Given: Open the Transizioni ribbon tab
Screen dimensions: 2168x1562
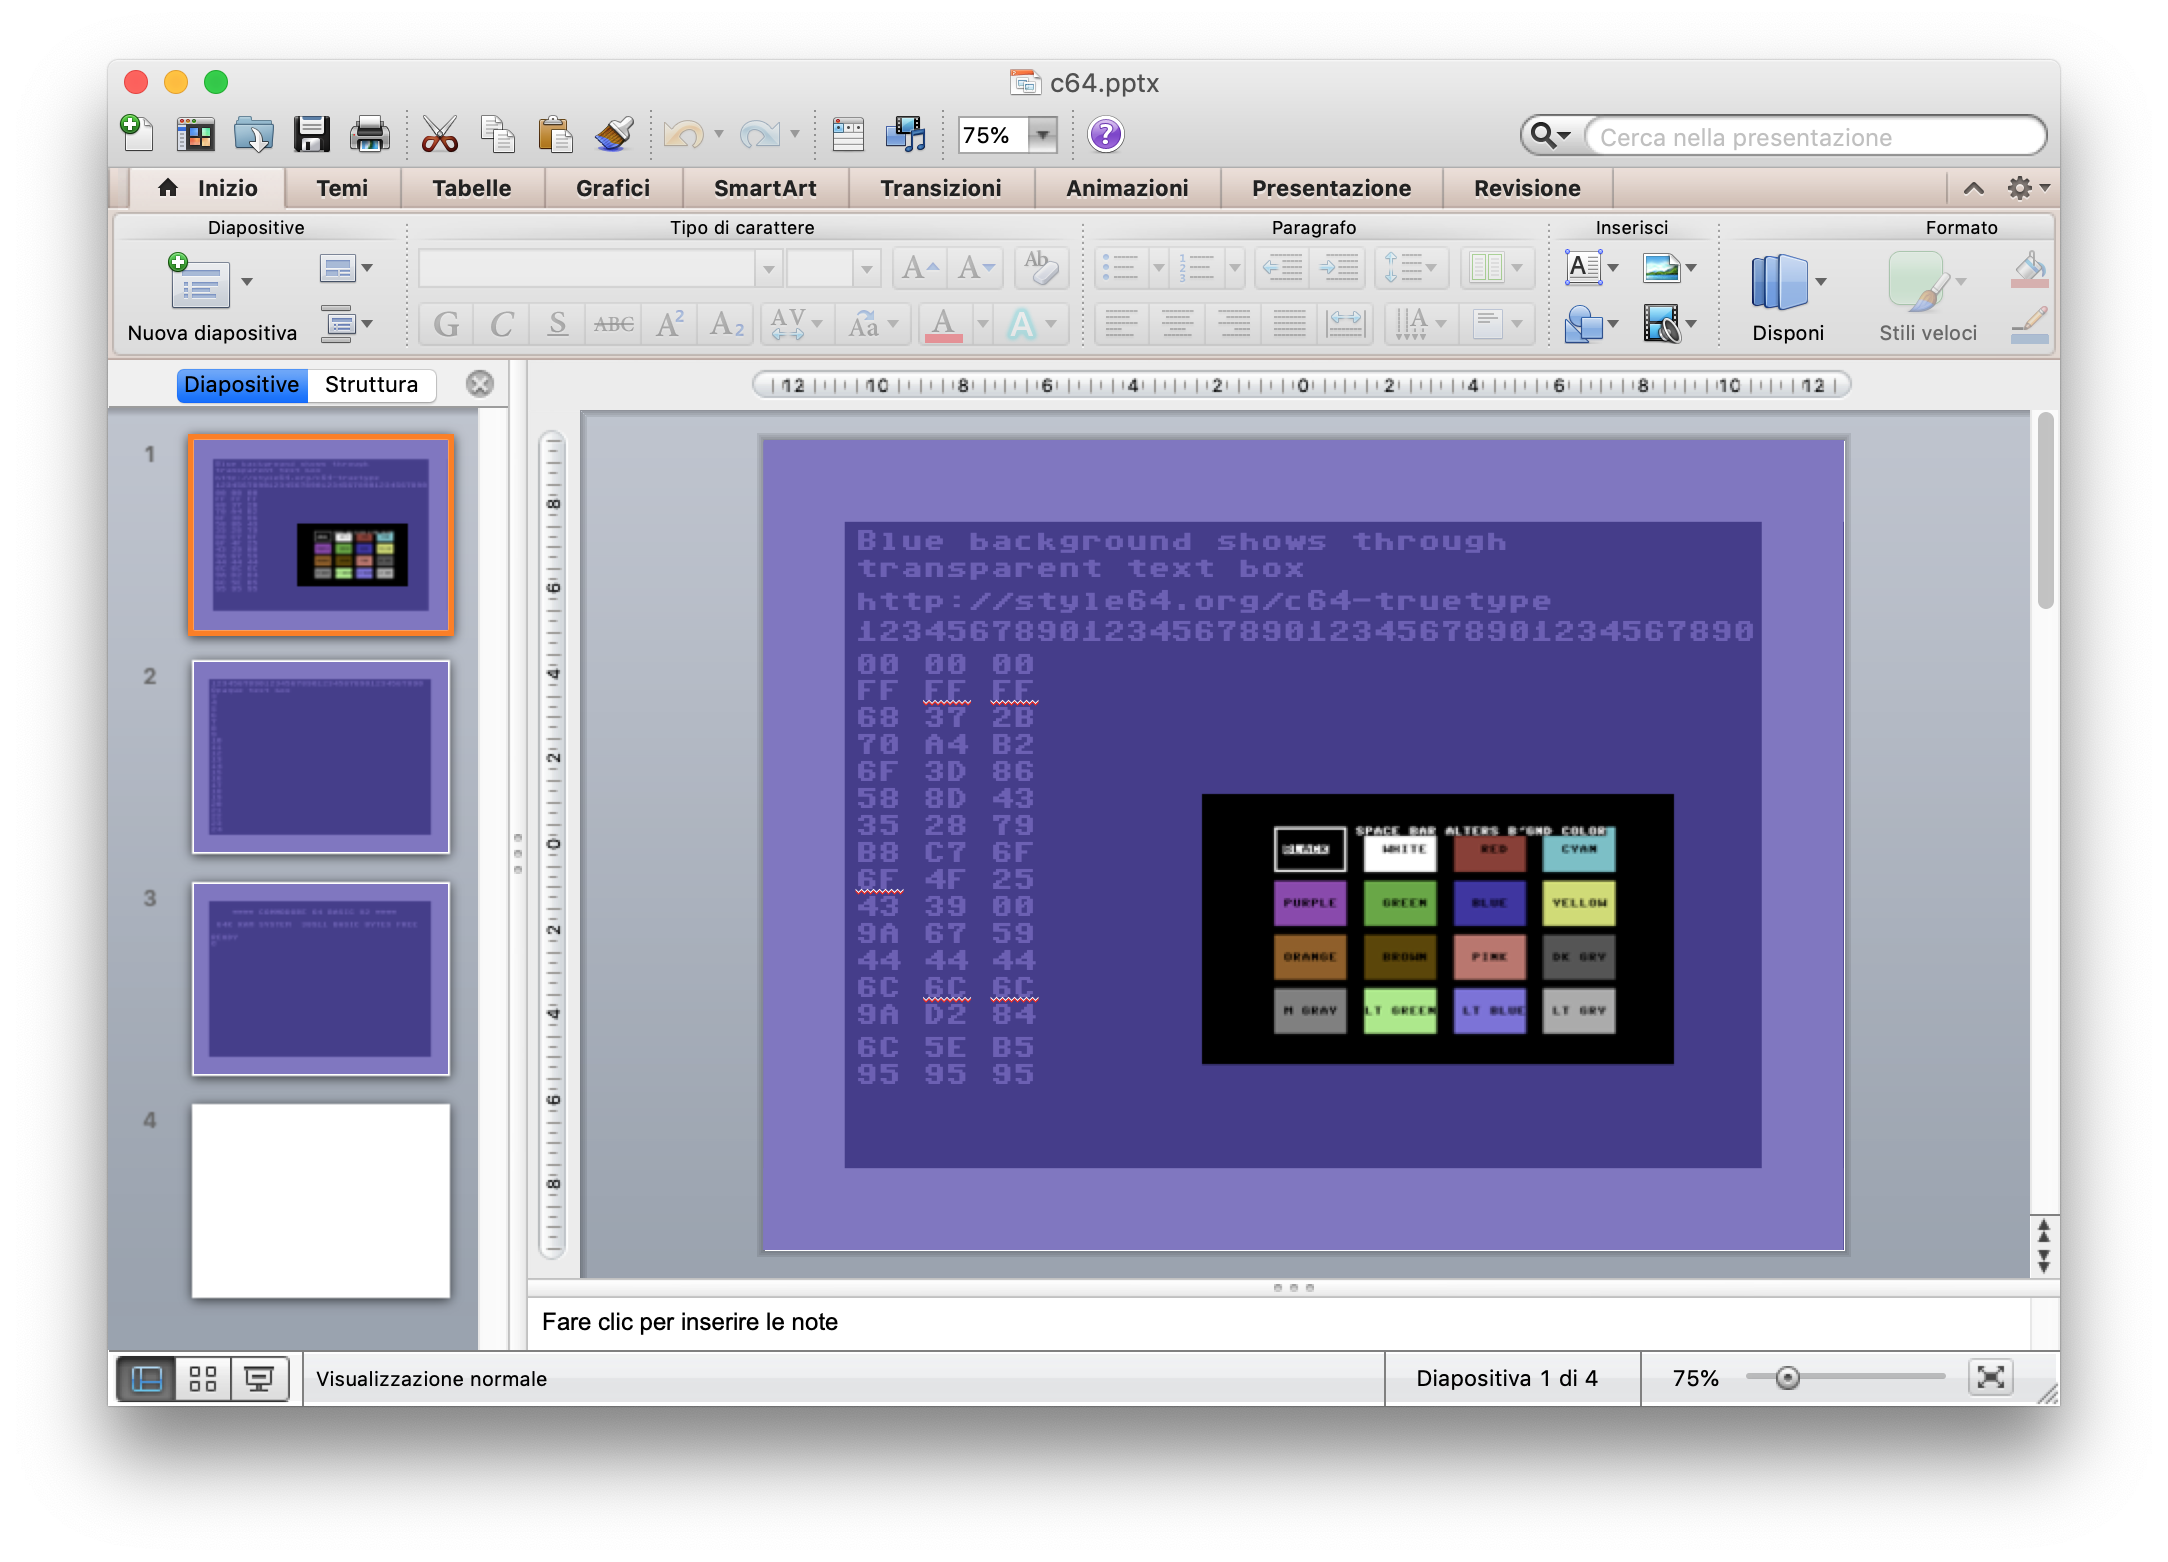Looking at the screenshot, I should point(940,188).
